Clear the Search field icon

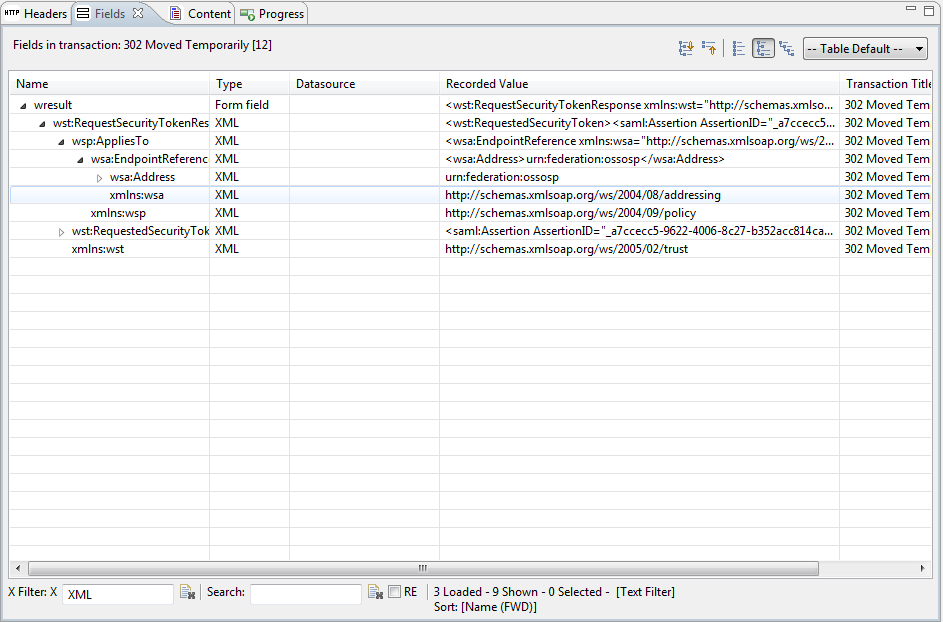pos(375,593)
